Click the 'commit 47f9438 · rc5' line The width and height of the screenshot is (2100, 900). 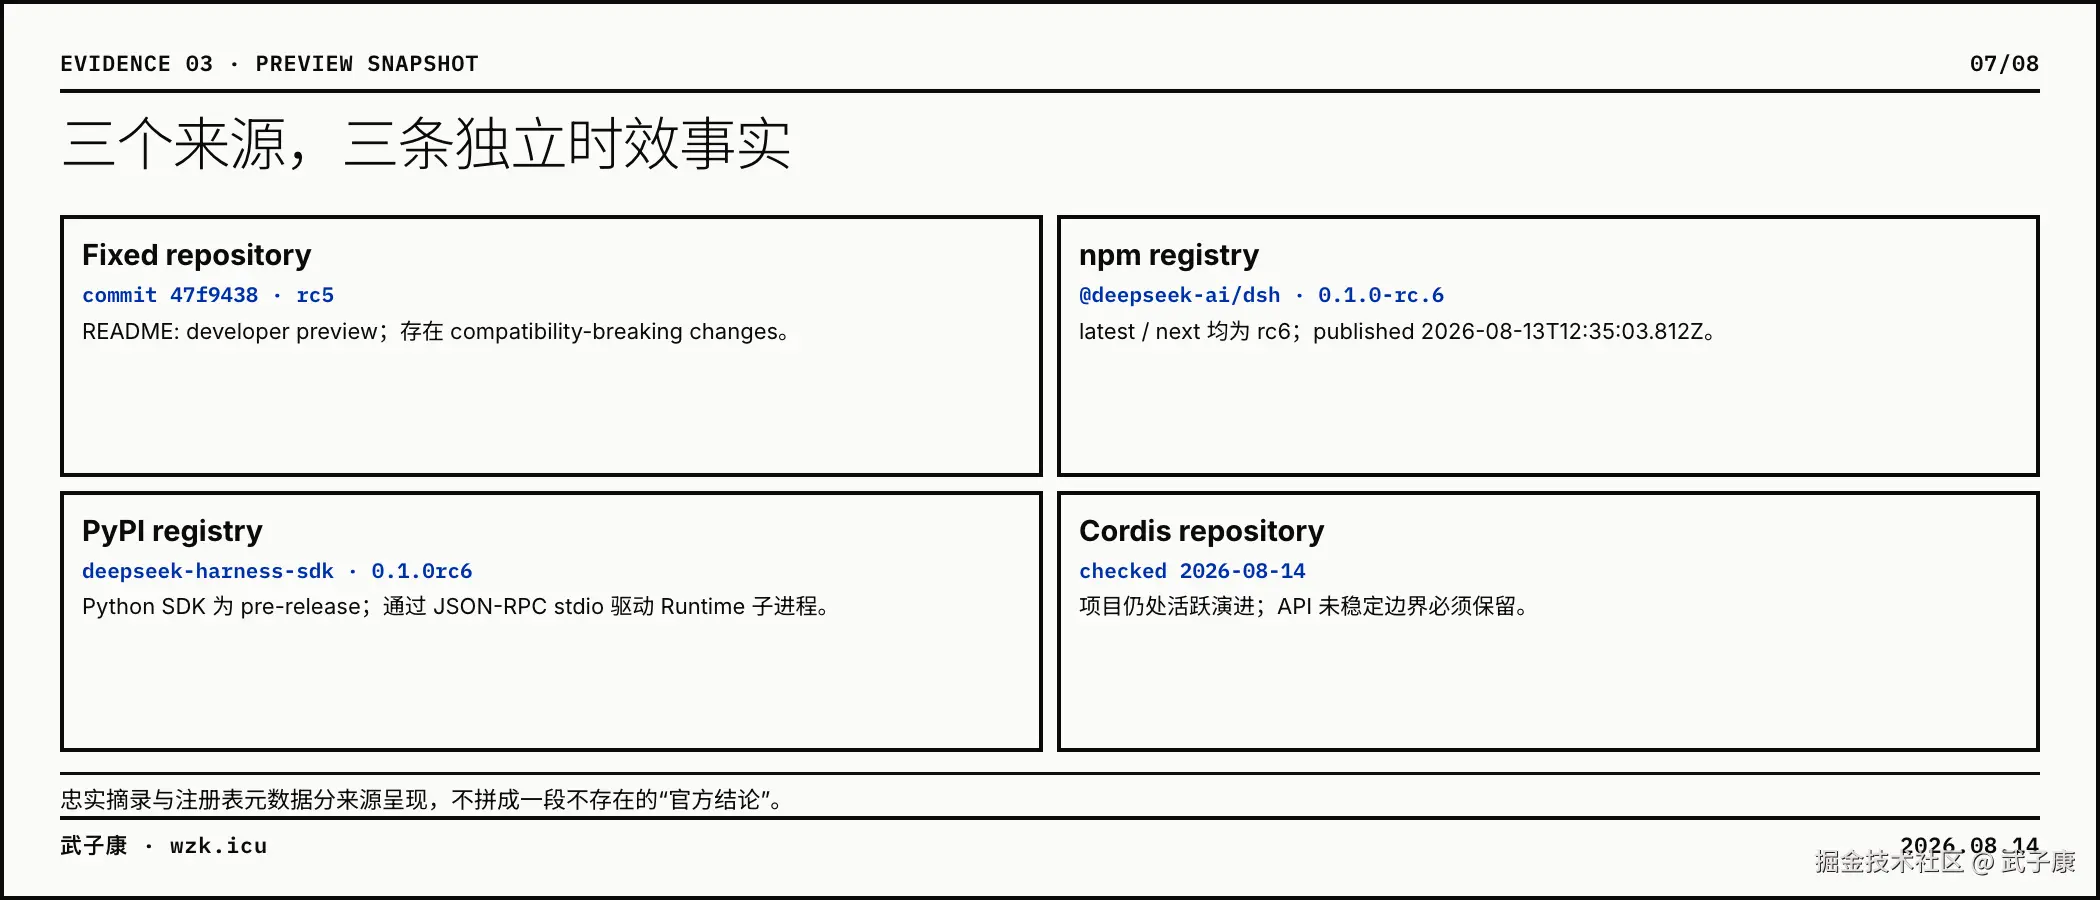[x=208, y=295]
